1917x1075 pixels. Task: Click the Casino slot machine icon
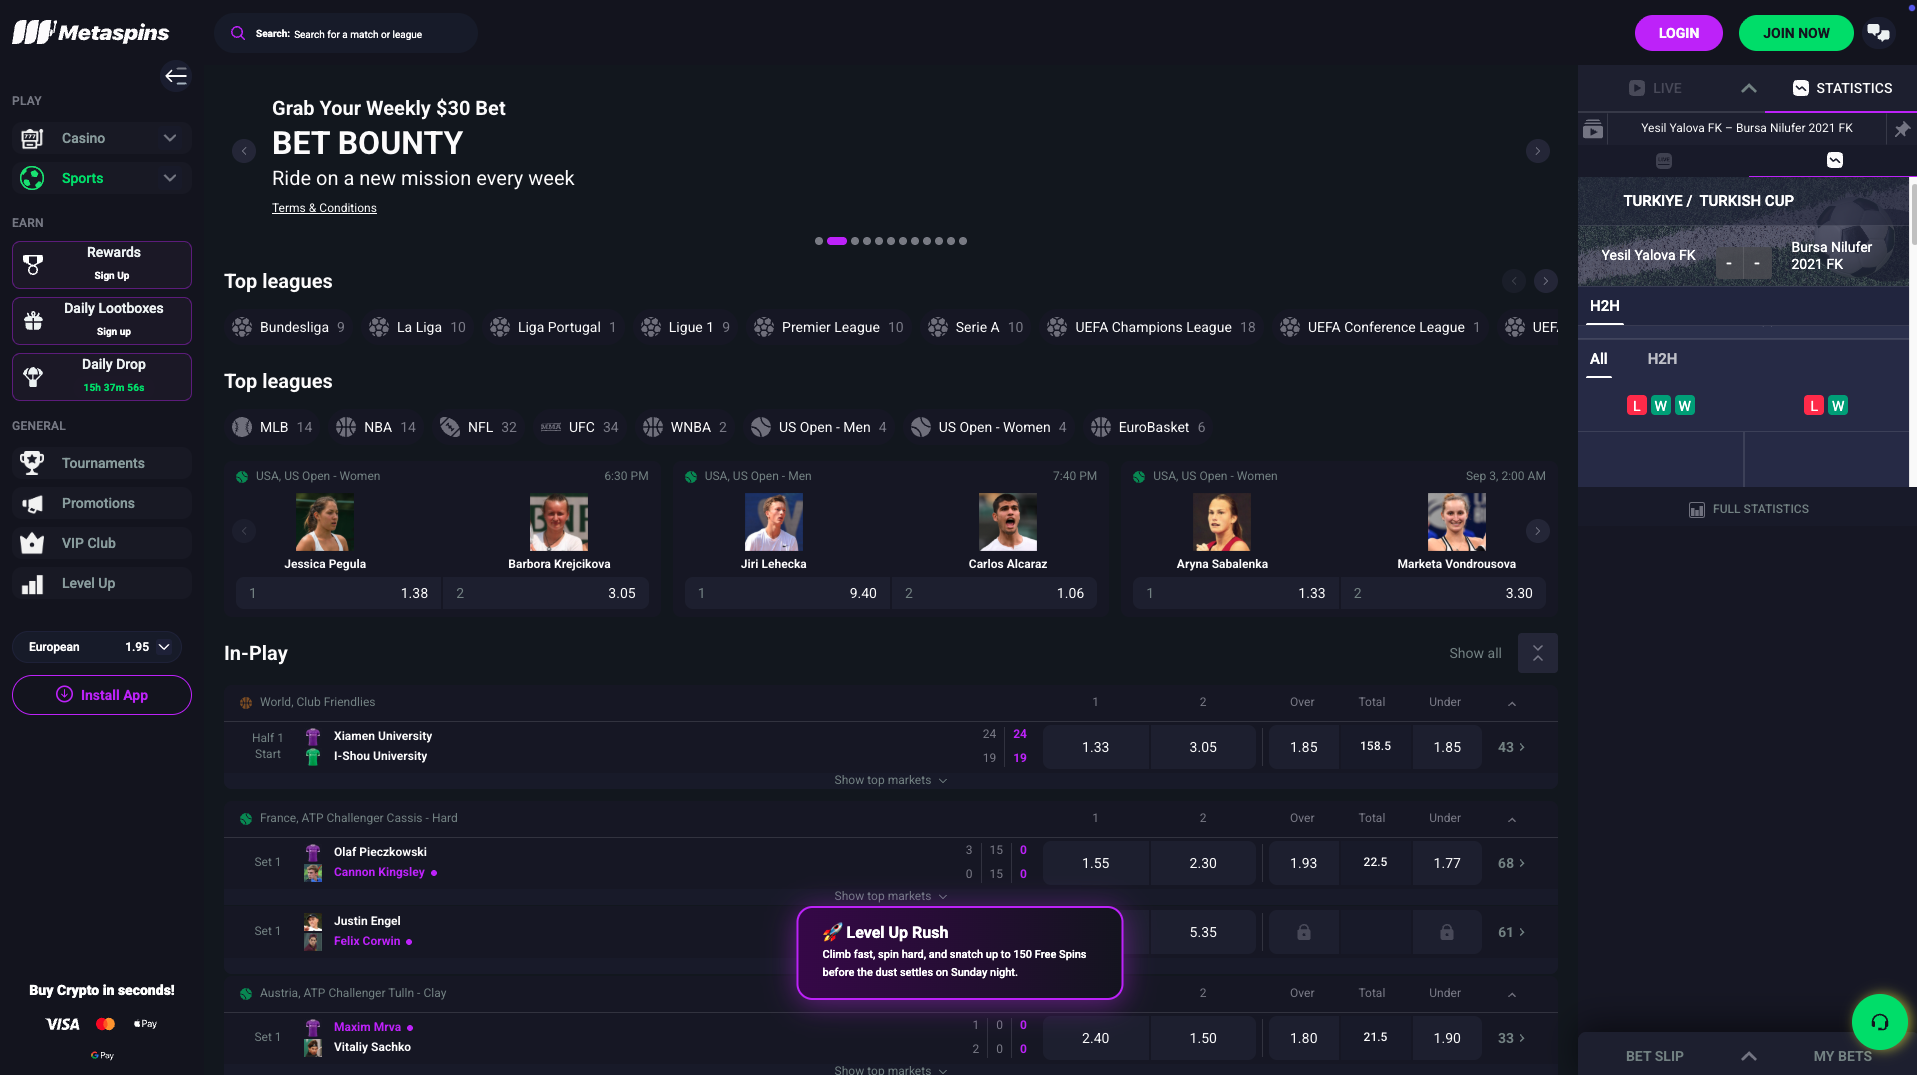pyautogui.click(x=32, y=138)
